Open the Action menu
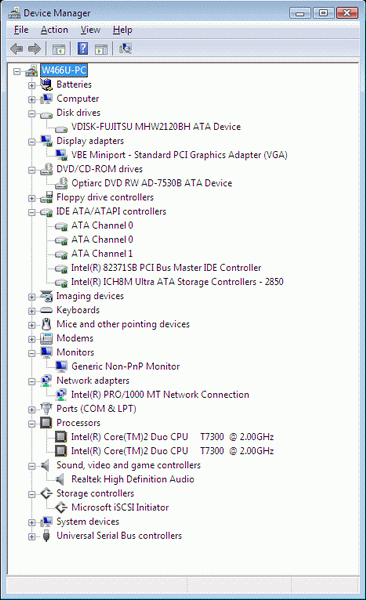The width and height of the screenshot is (366, 600). click(54, 30)
